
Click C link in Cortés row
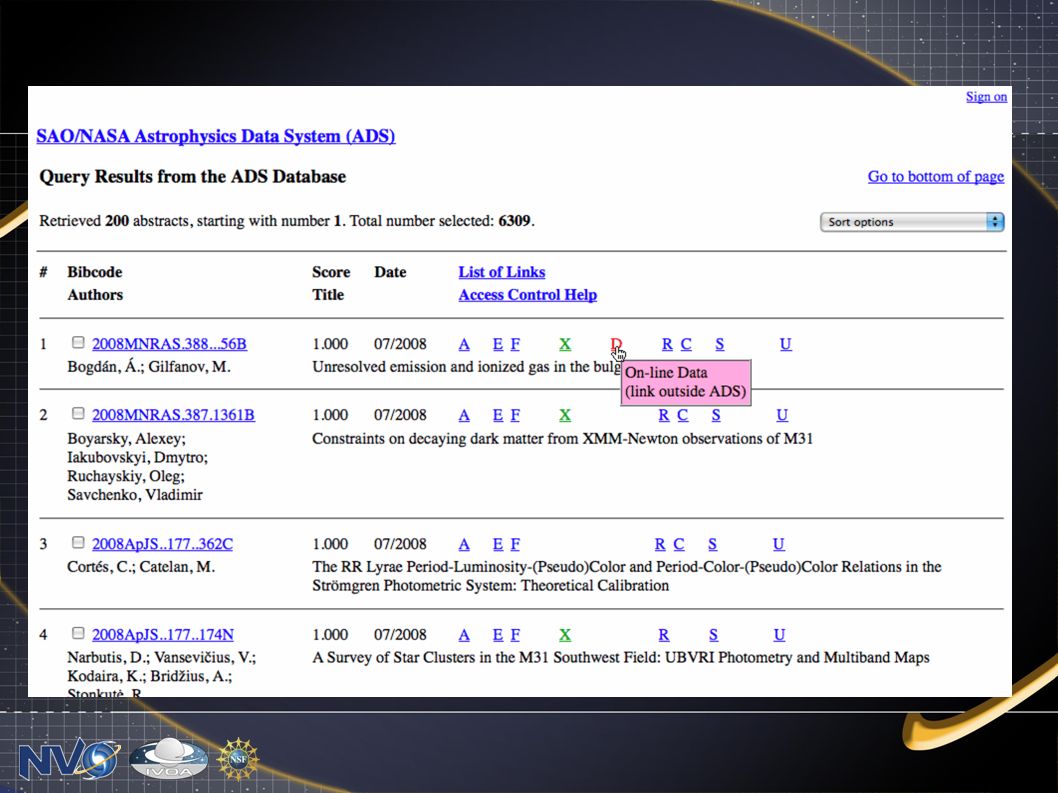[x=679, y=544]
